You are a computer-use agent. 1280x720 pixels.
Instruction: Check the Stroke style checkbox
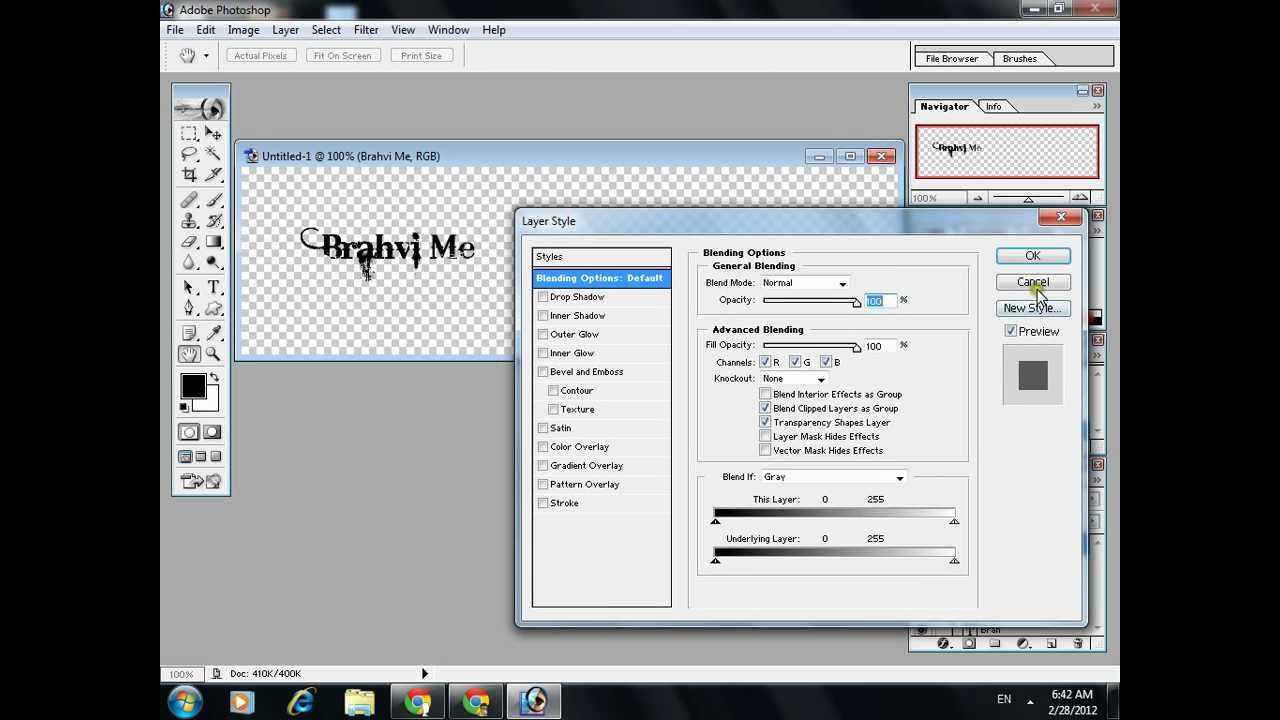[543, 503]
